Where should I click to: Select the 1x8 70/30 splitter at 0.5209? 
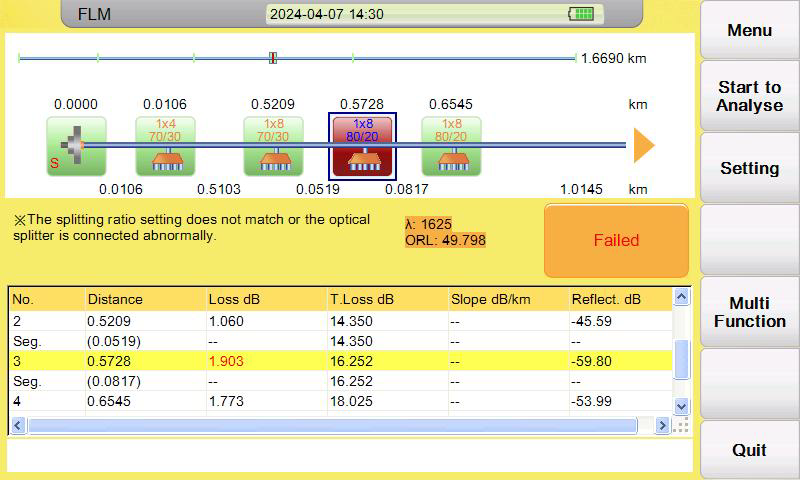[x=273, y=146]
